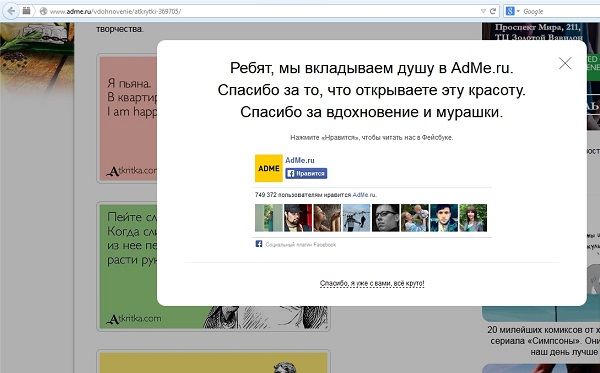This screenshot has width=600, height=373.
Task: Click the AdMe.ru link in likes count text
Action: [364, 195]
